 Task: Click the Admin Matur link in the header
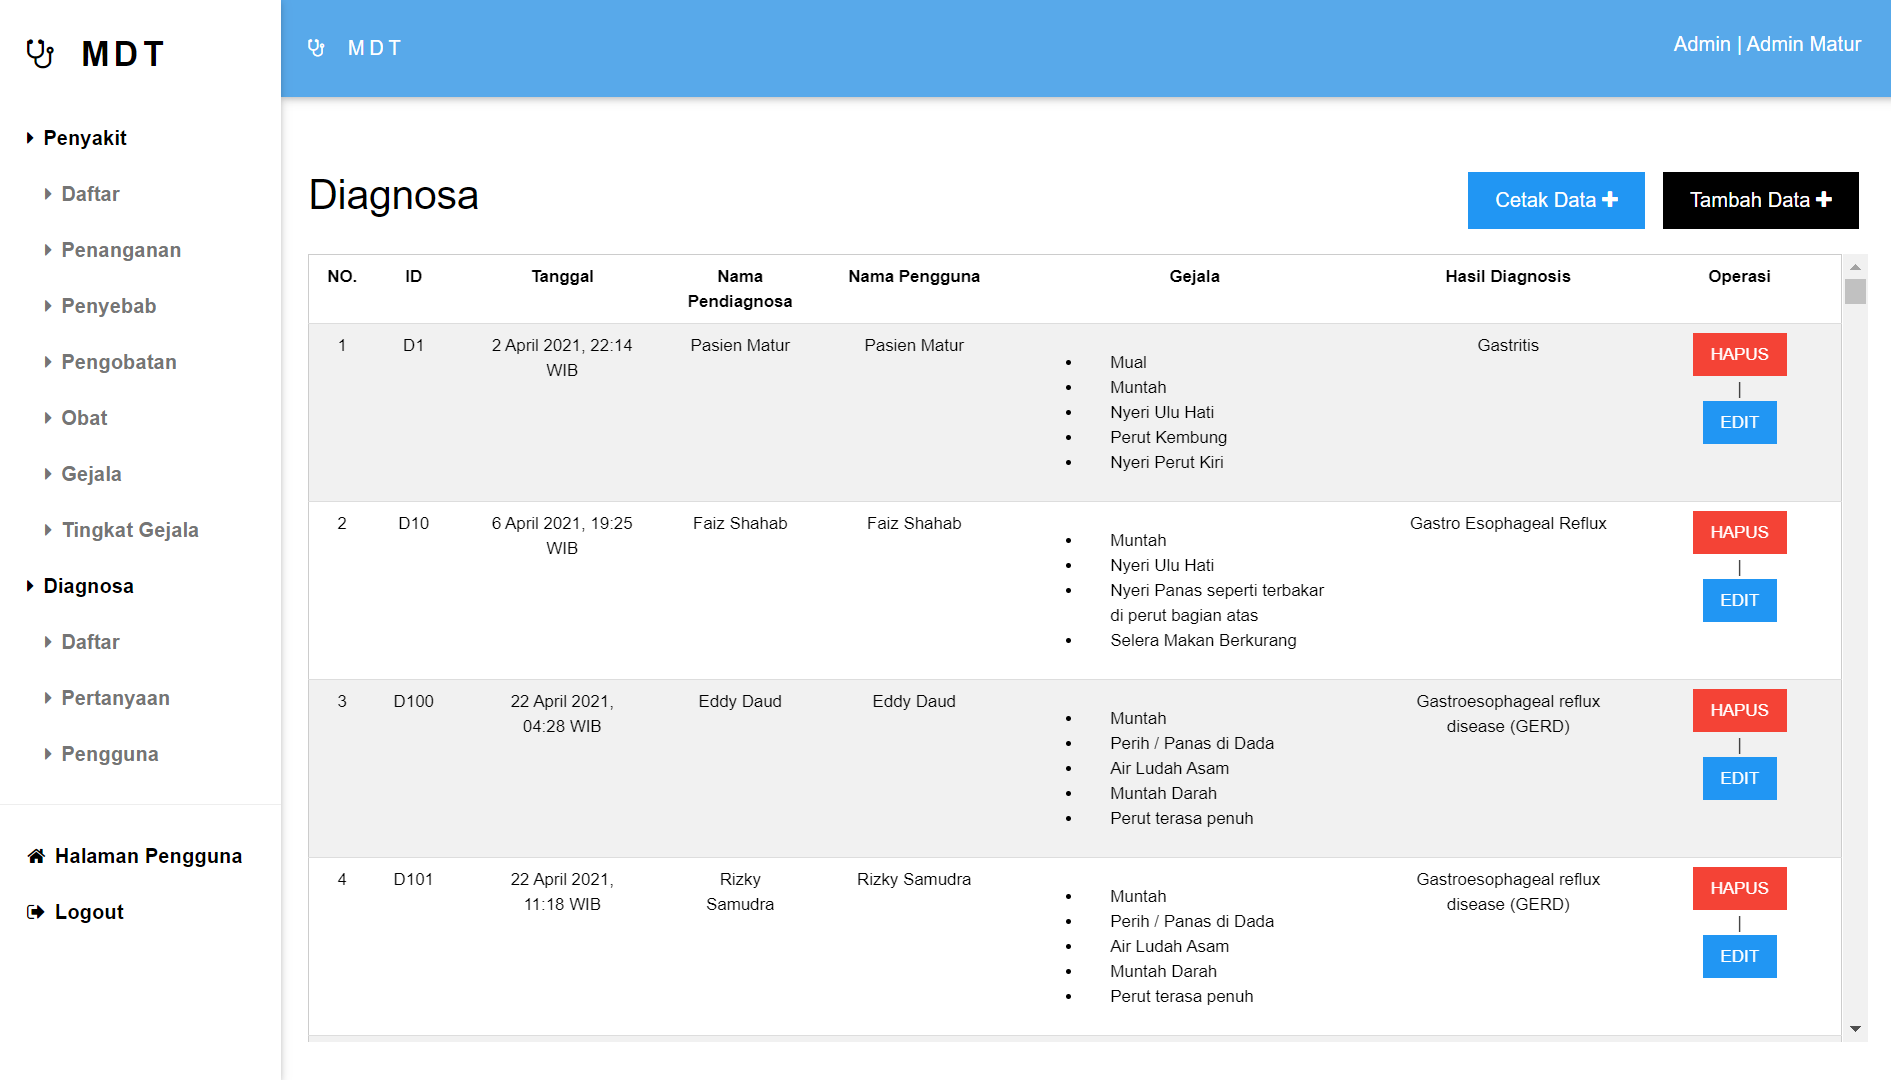(x=1803, y=44)
